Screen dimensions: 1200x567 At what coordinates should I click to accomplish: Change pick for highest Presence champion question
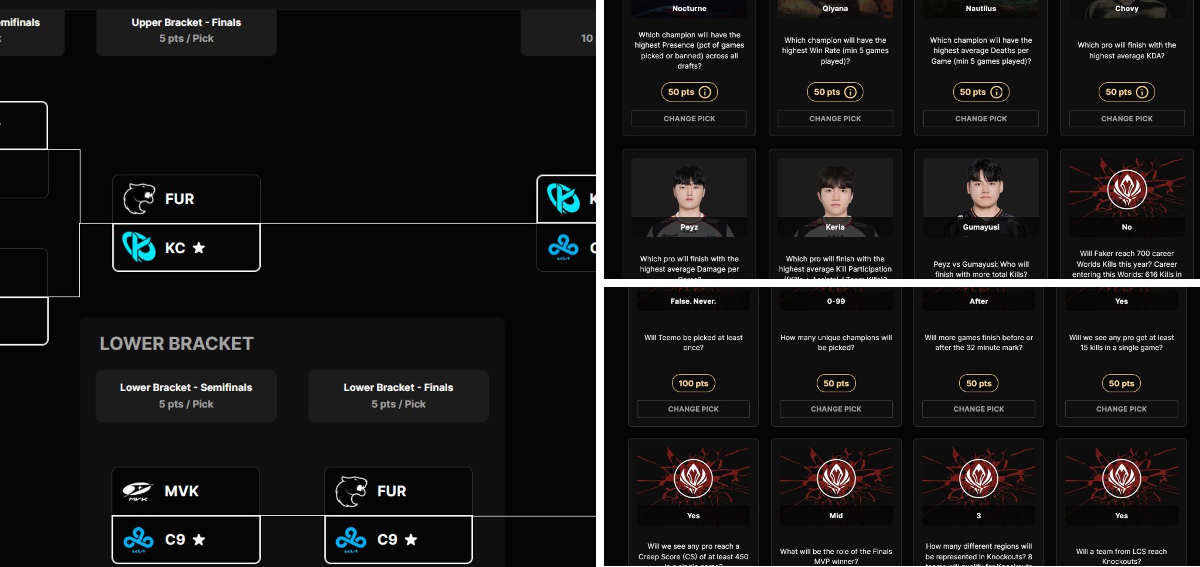coord(690,118)
